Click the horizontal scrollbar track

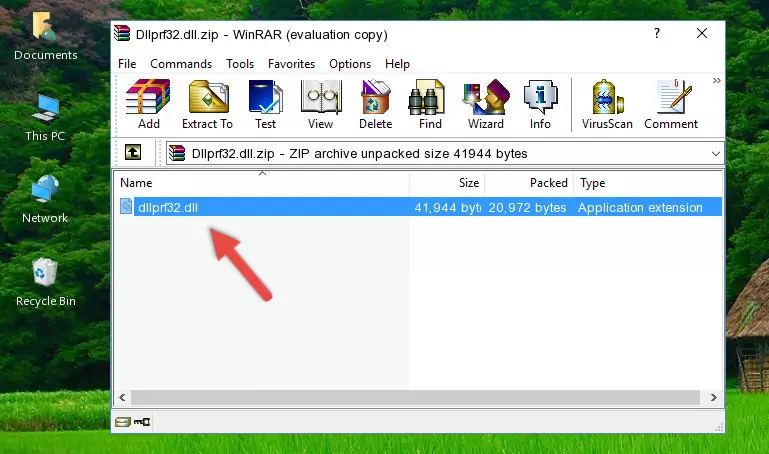[x=415, y=398]
